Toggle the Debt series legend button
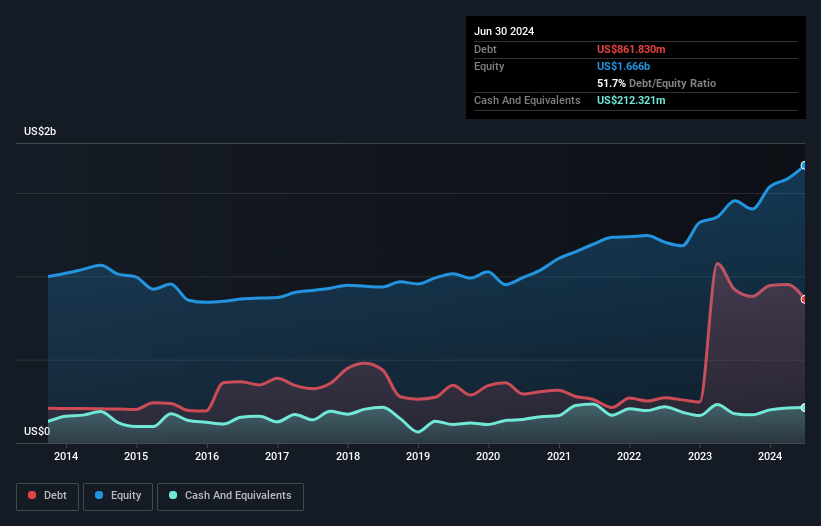 click(47, 496)
